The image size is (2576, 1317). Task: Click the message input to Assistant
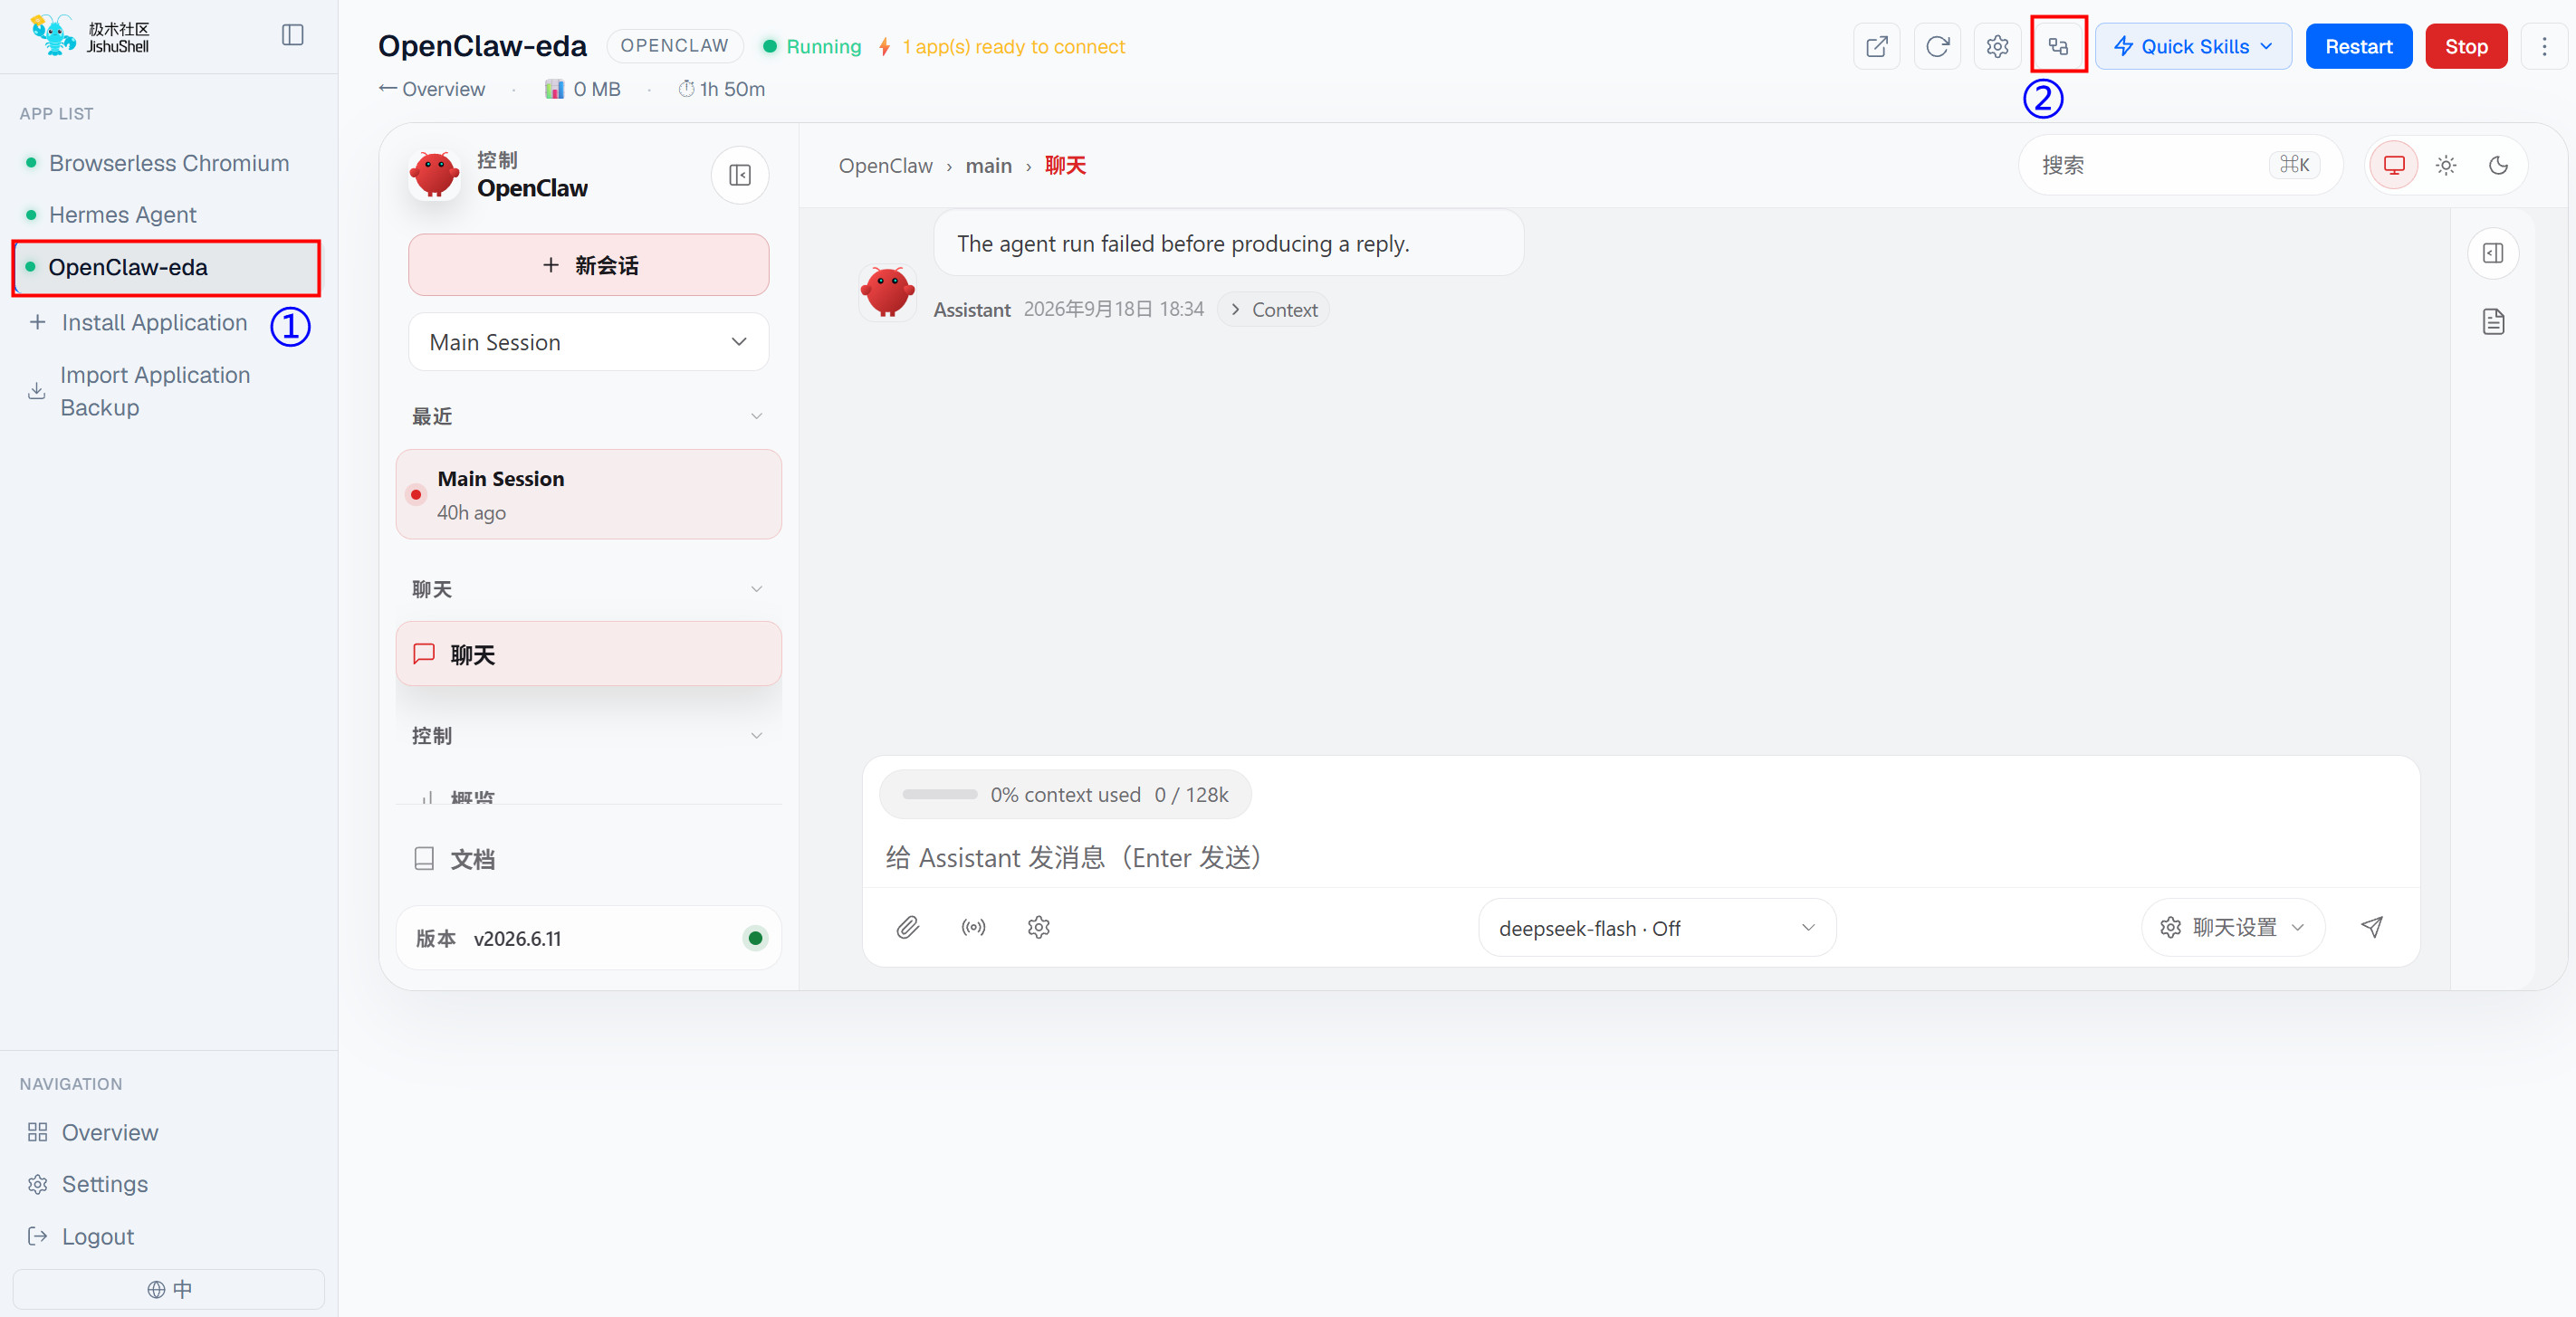(1640, 857)
